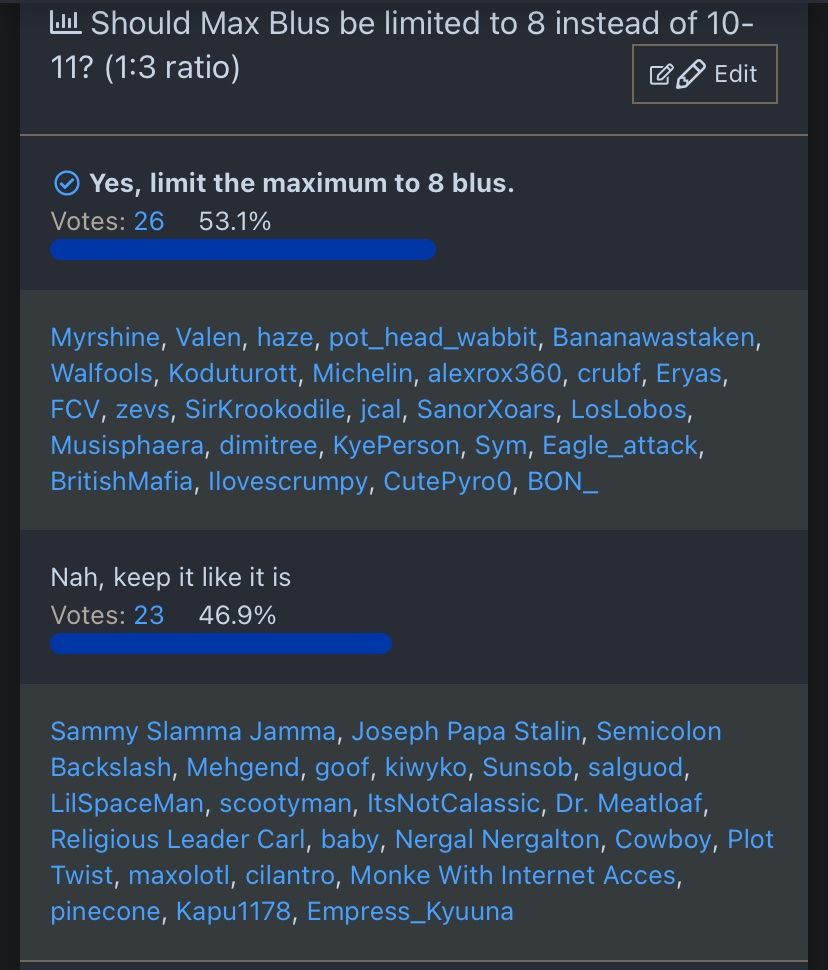828x970 pixels.
Task: Click the blue 53.1% result bar
Action: click(x=243, y=250)
